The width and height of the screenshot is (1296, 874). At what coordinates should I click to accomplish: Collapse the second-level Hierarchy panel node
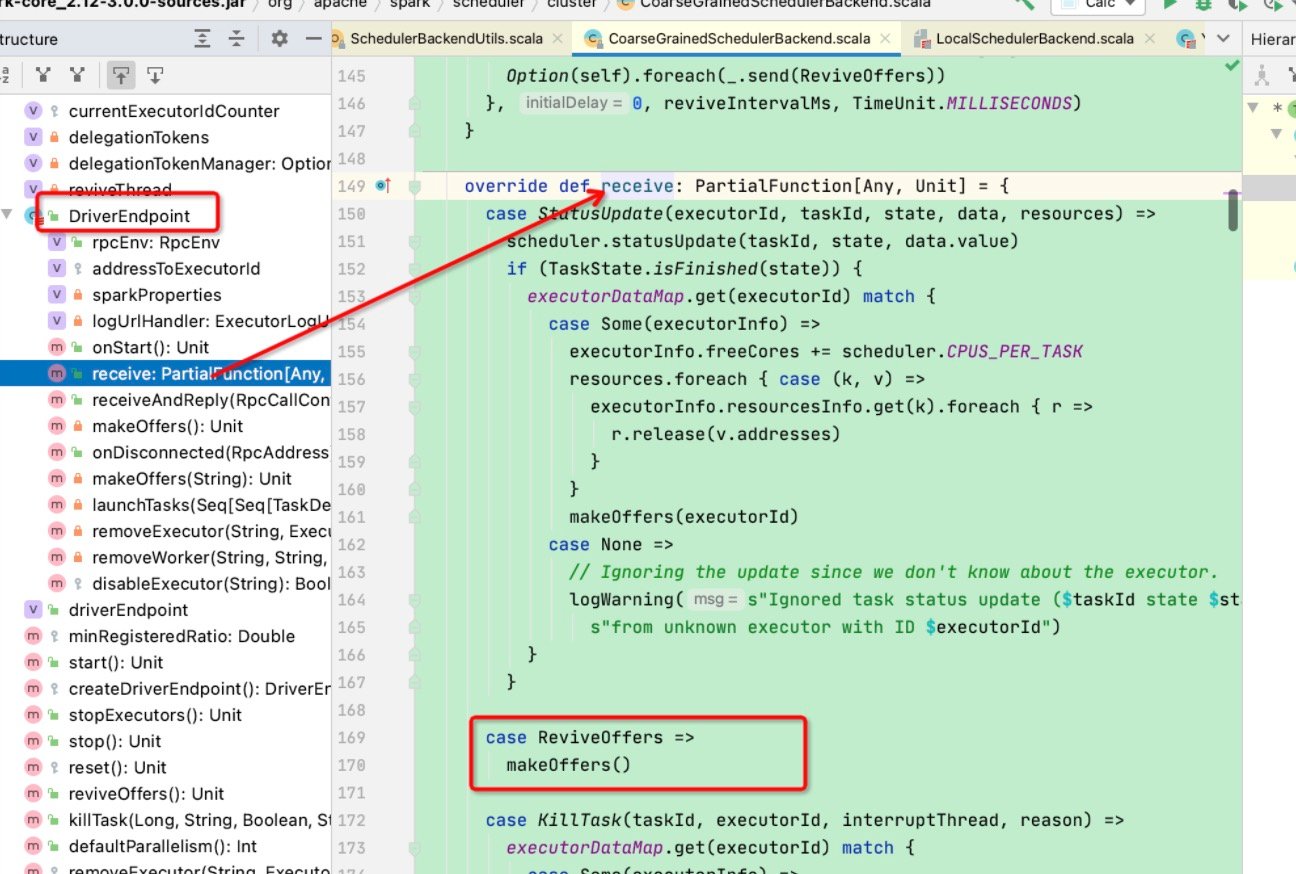pyautogui.click(x=1277, y=133)
